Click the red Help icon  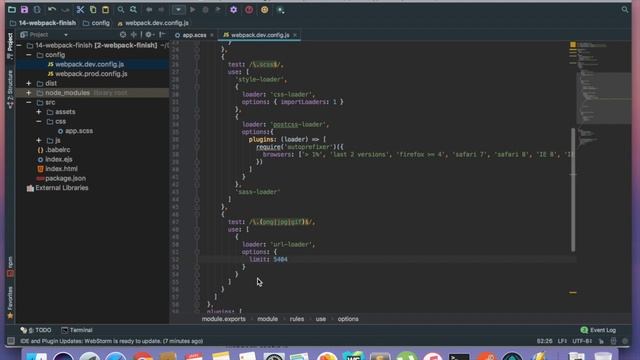(x=249, y=9)
